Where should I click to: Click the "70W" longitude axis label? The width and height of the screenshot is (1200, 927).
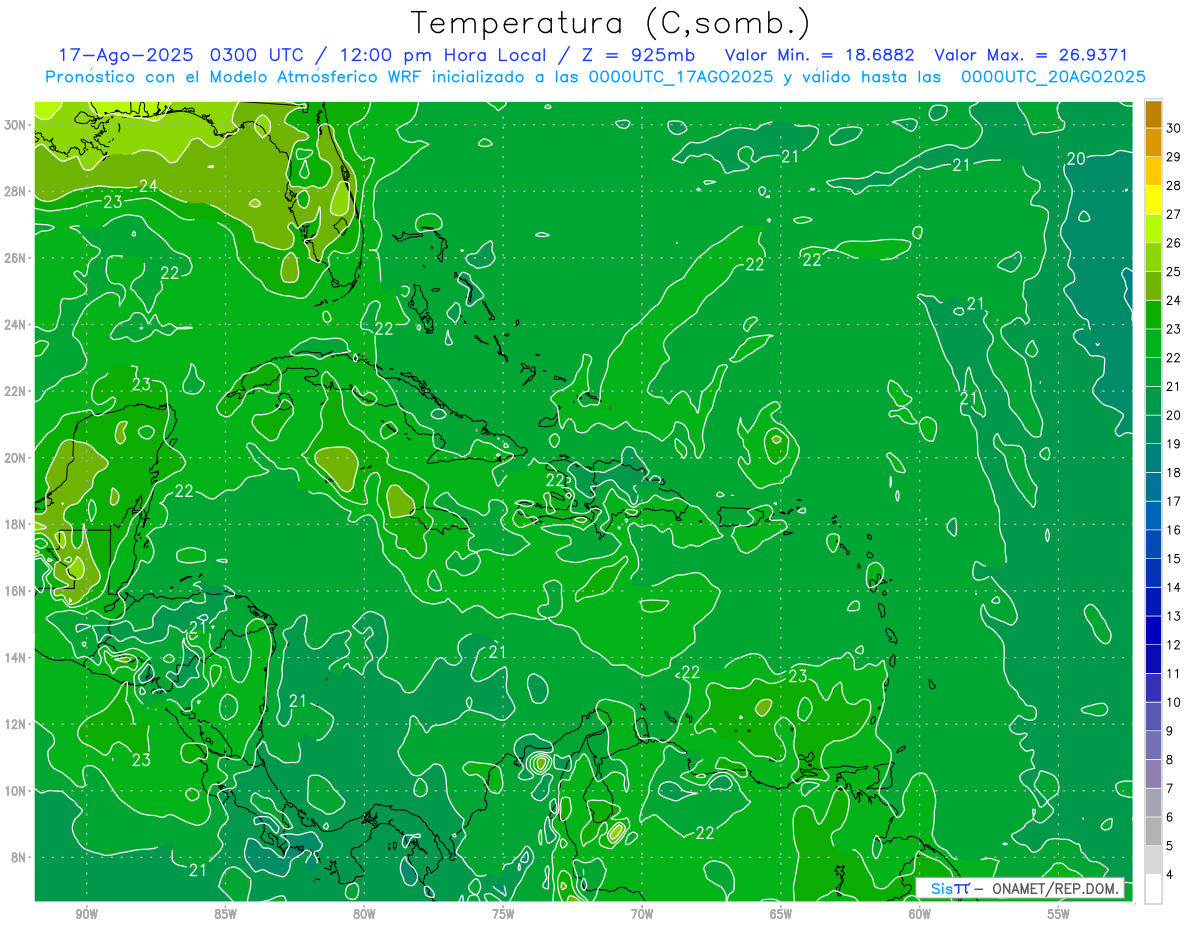[642, 914]
